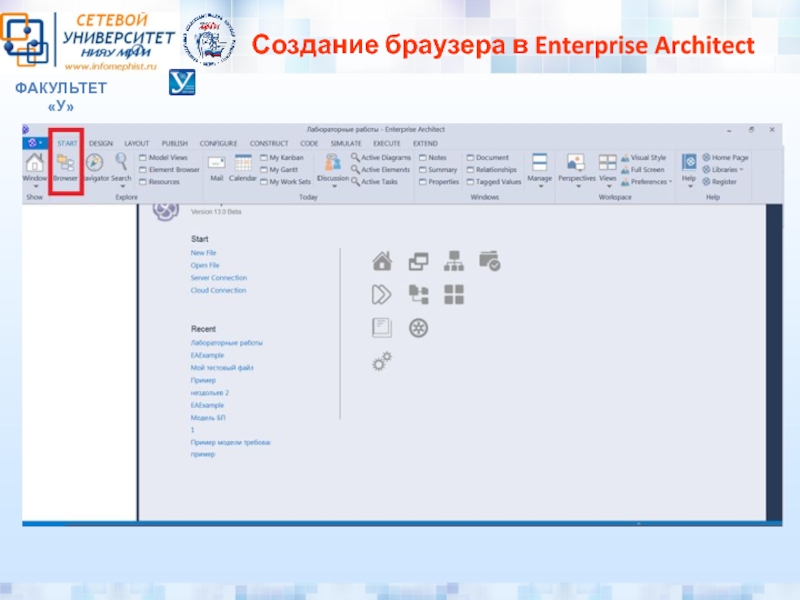Switch to the DESIGN ribbon tab
The width and height of the screenshot is (800, 600).
coord(100,143)
